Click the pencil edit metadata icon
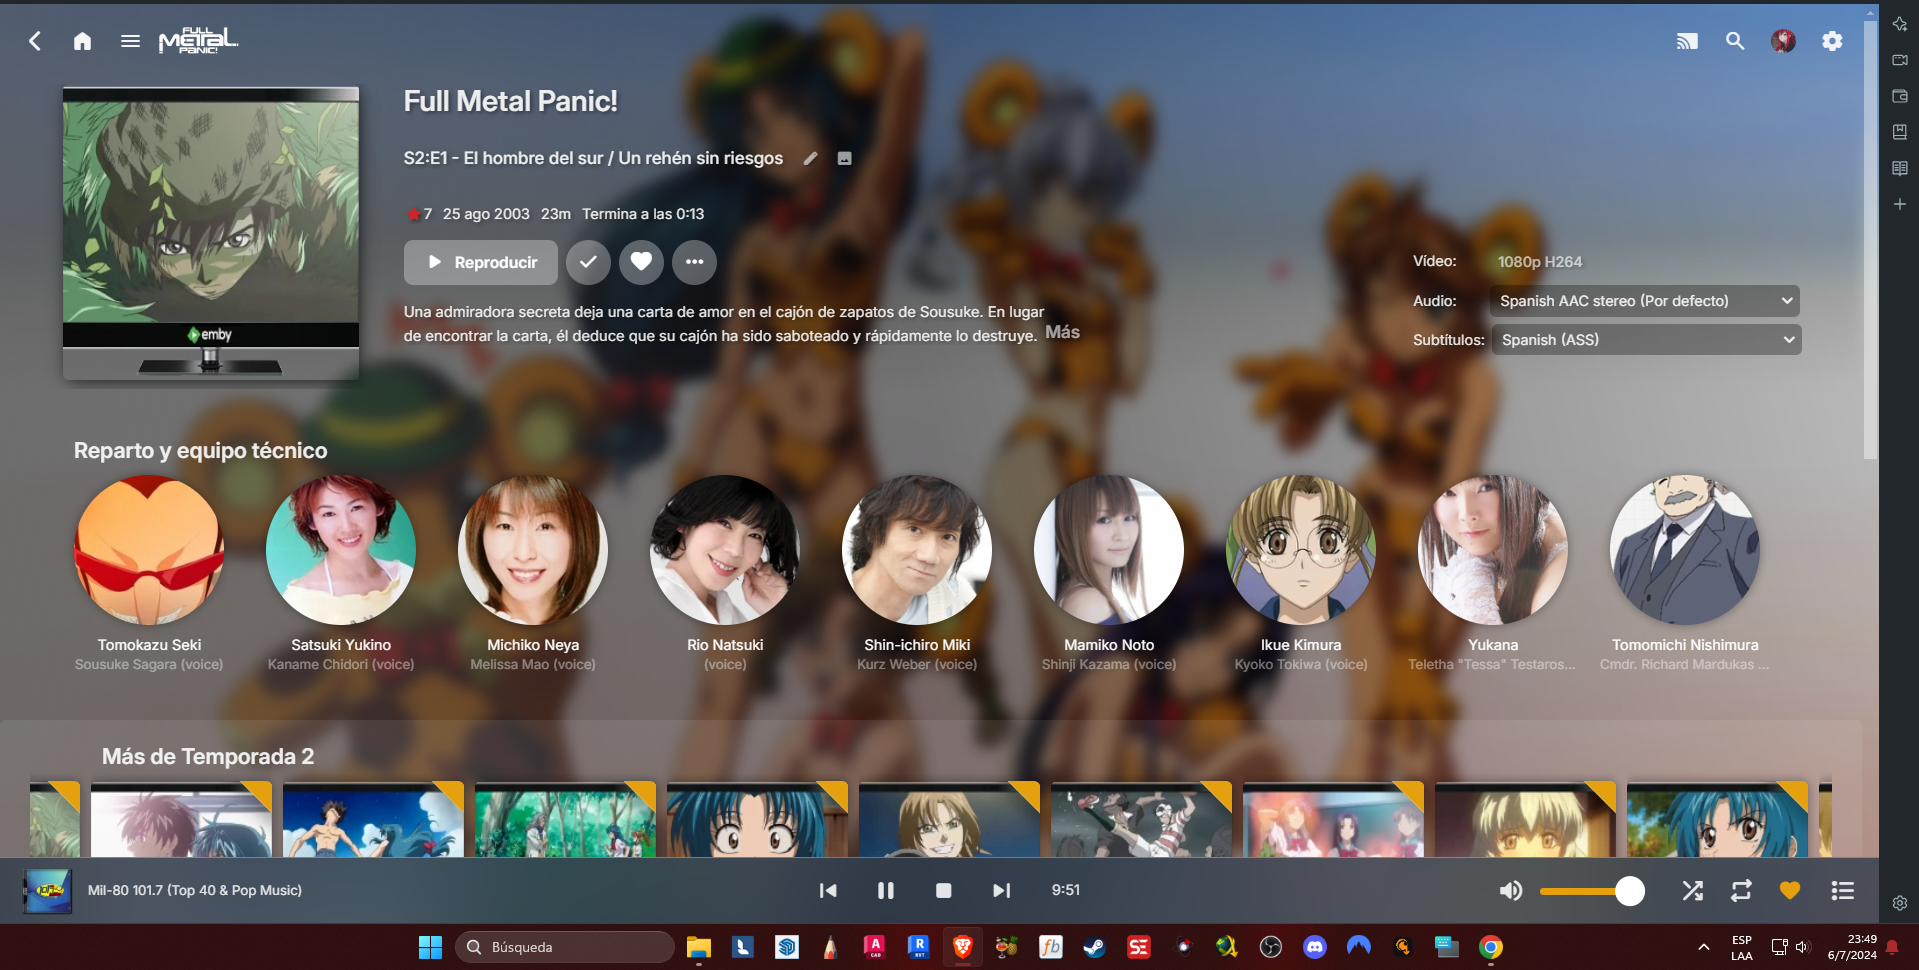Image resolution: width=1919 pixels, height=970 pixels. pos(811,158)
